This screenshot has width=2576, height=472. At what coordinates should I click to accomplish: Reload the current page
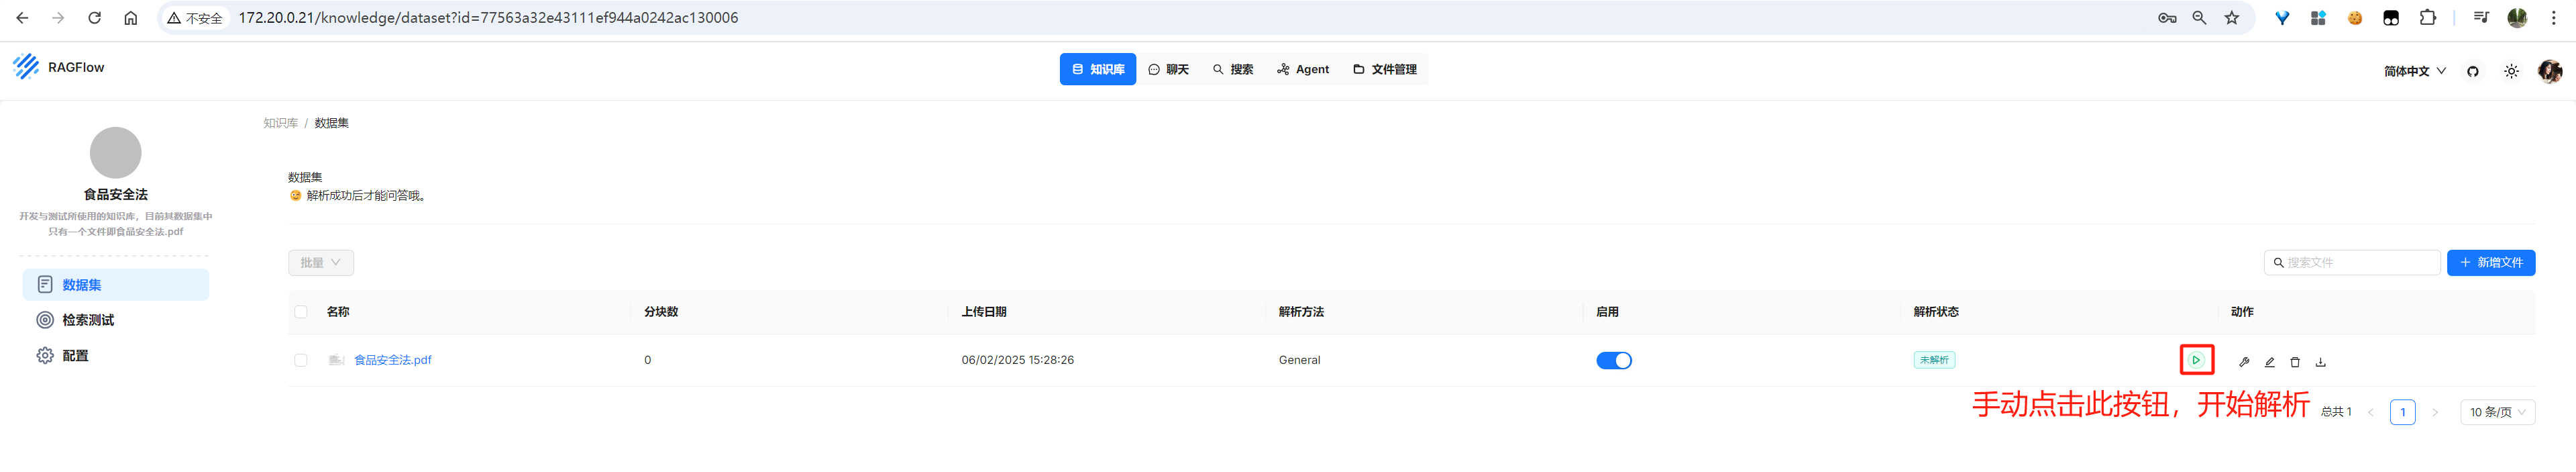[x=94, y=18]
